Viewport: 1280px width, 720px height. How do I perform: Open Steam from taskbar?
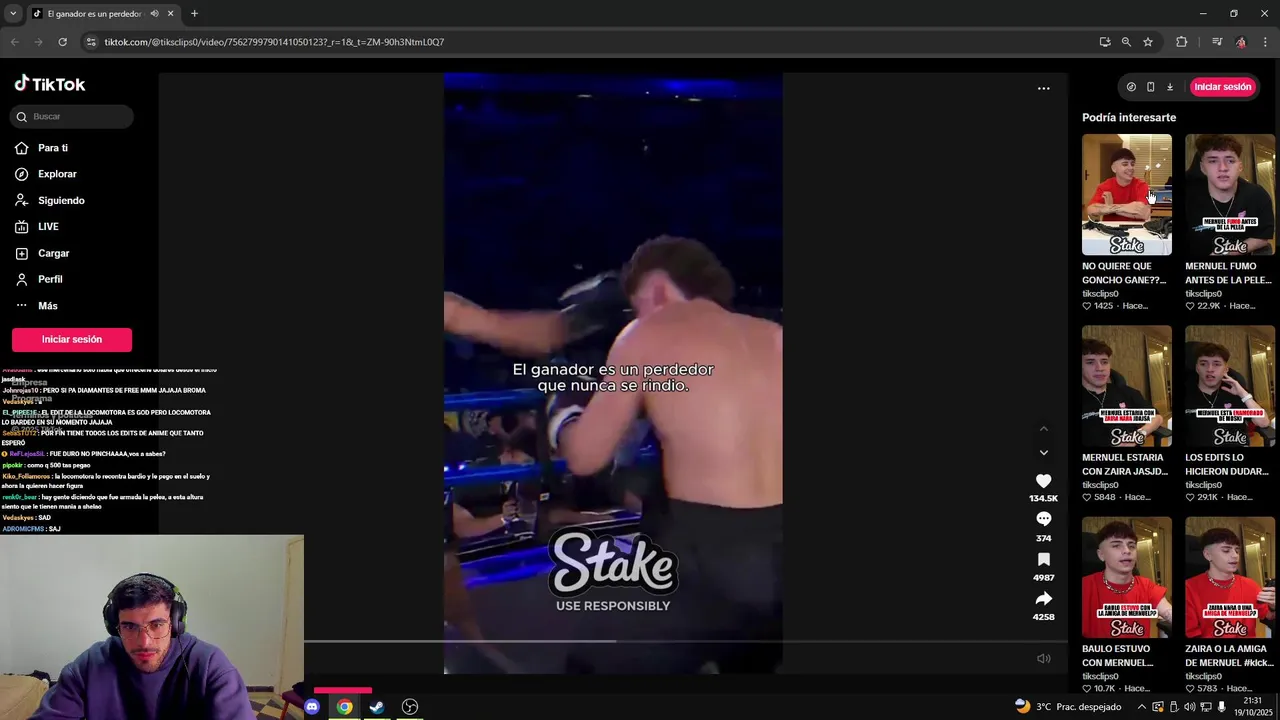tap(377, 707)
